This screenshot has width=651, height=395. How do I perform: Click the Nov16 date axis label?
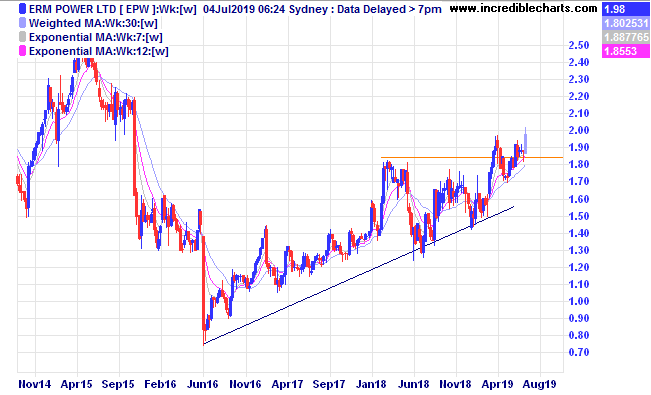(245, 384)
